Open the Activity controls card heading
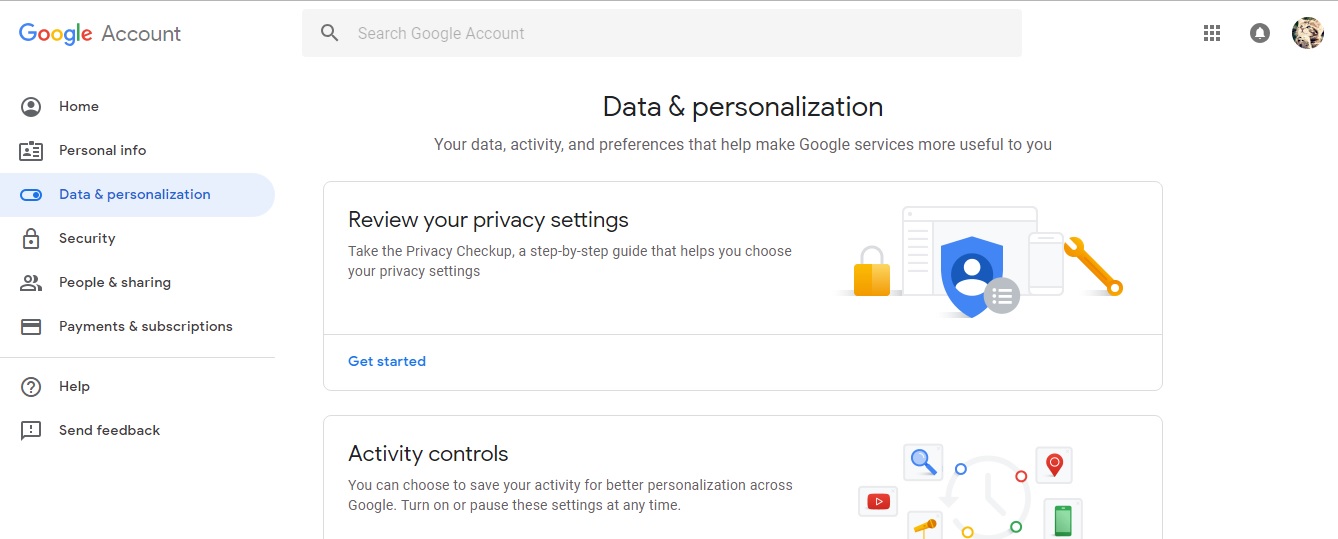This screenshot has height=539, width=1338. pos(428,454)
